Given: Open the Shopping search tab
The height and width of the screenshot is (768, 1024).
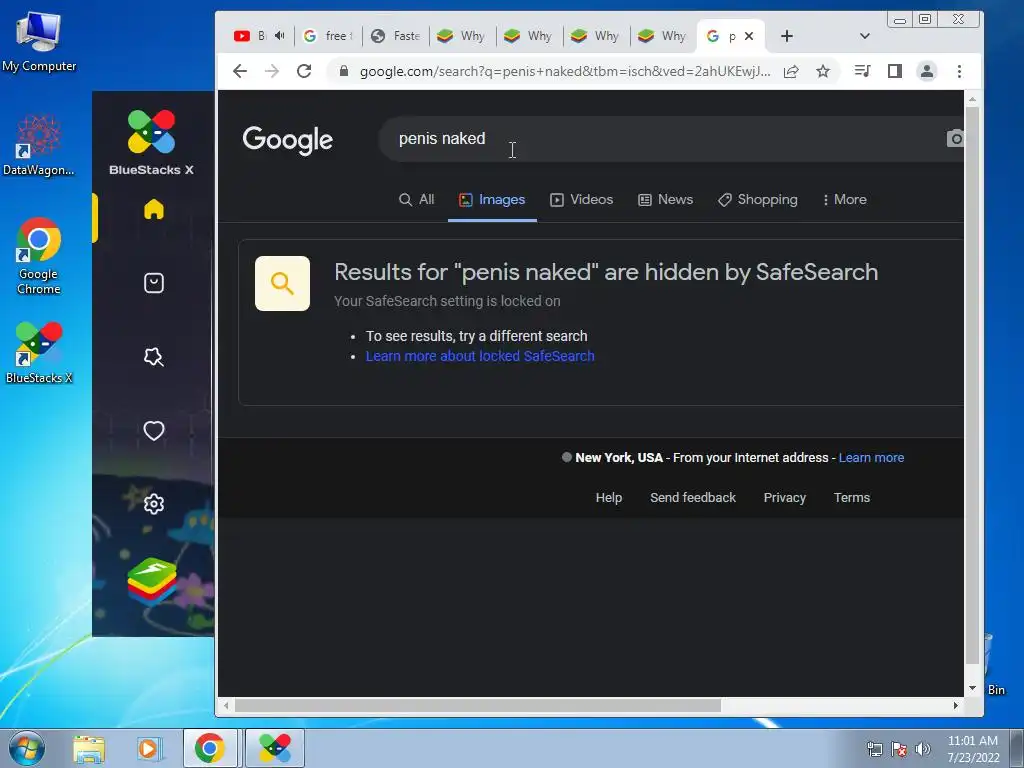Looking at the screenshot, I should click(x=758, y=200).
